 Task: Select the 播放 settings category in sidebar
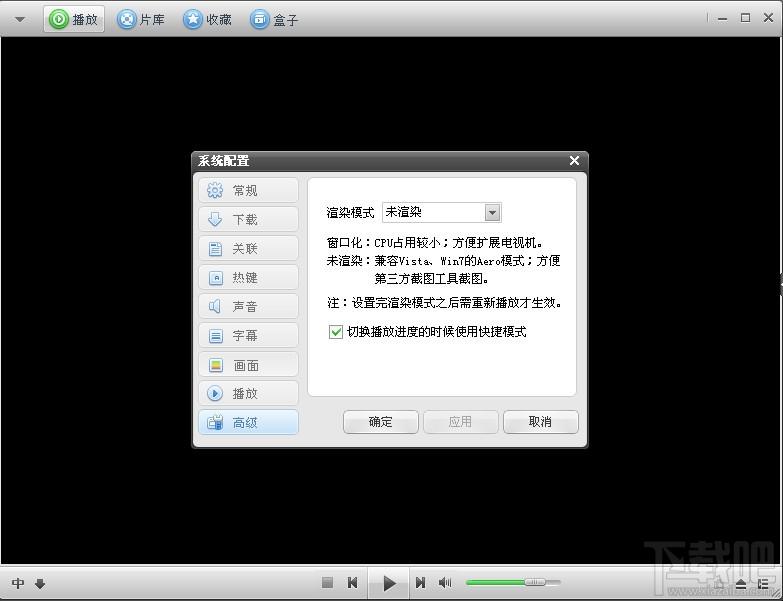click(x=248, y=393)
